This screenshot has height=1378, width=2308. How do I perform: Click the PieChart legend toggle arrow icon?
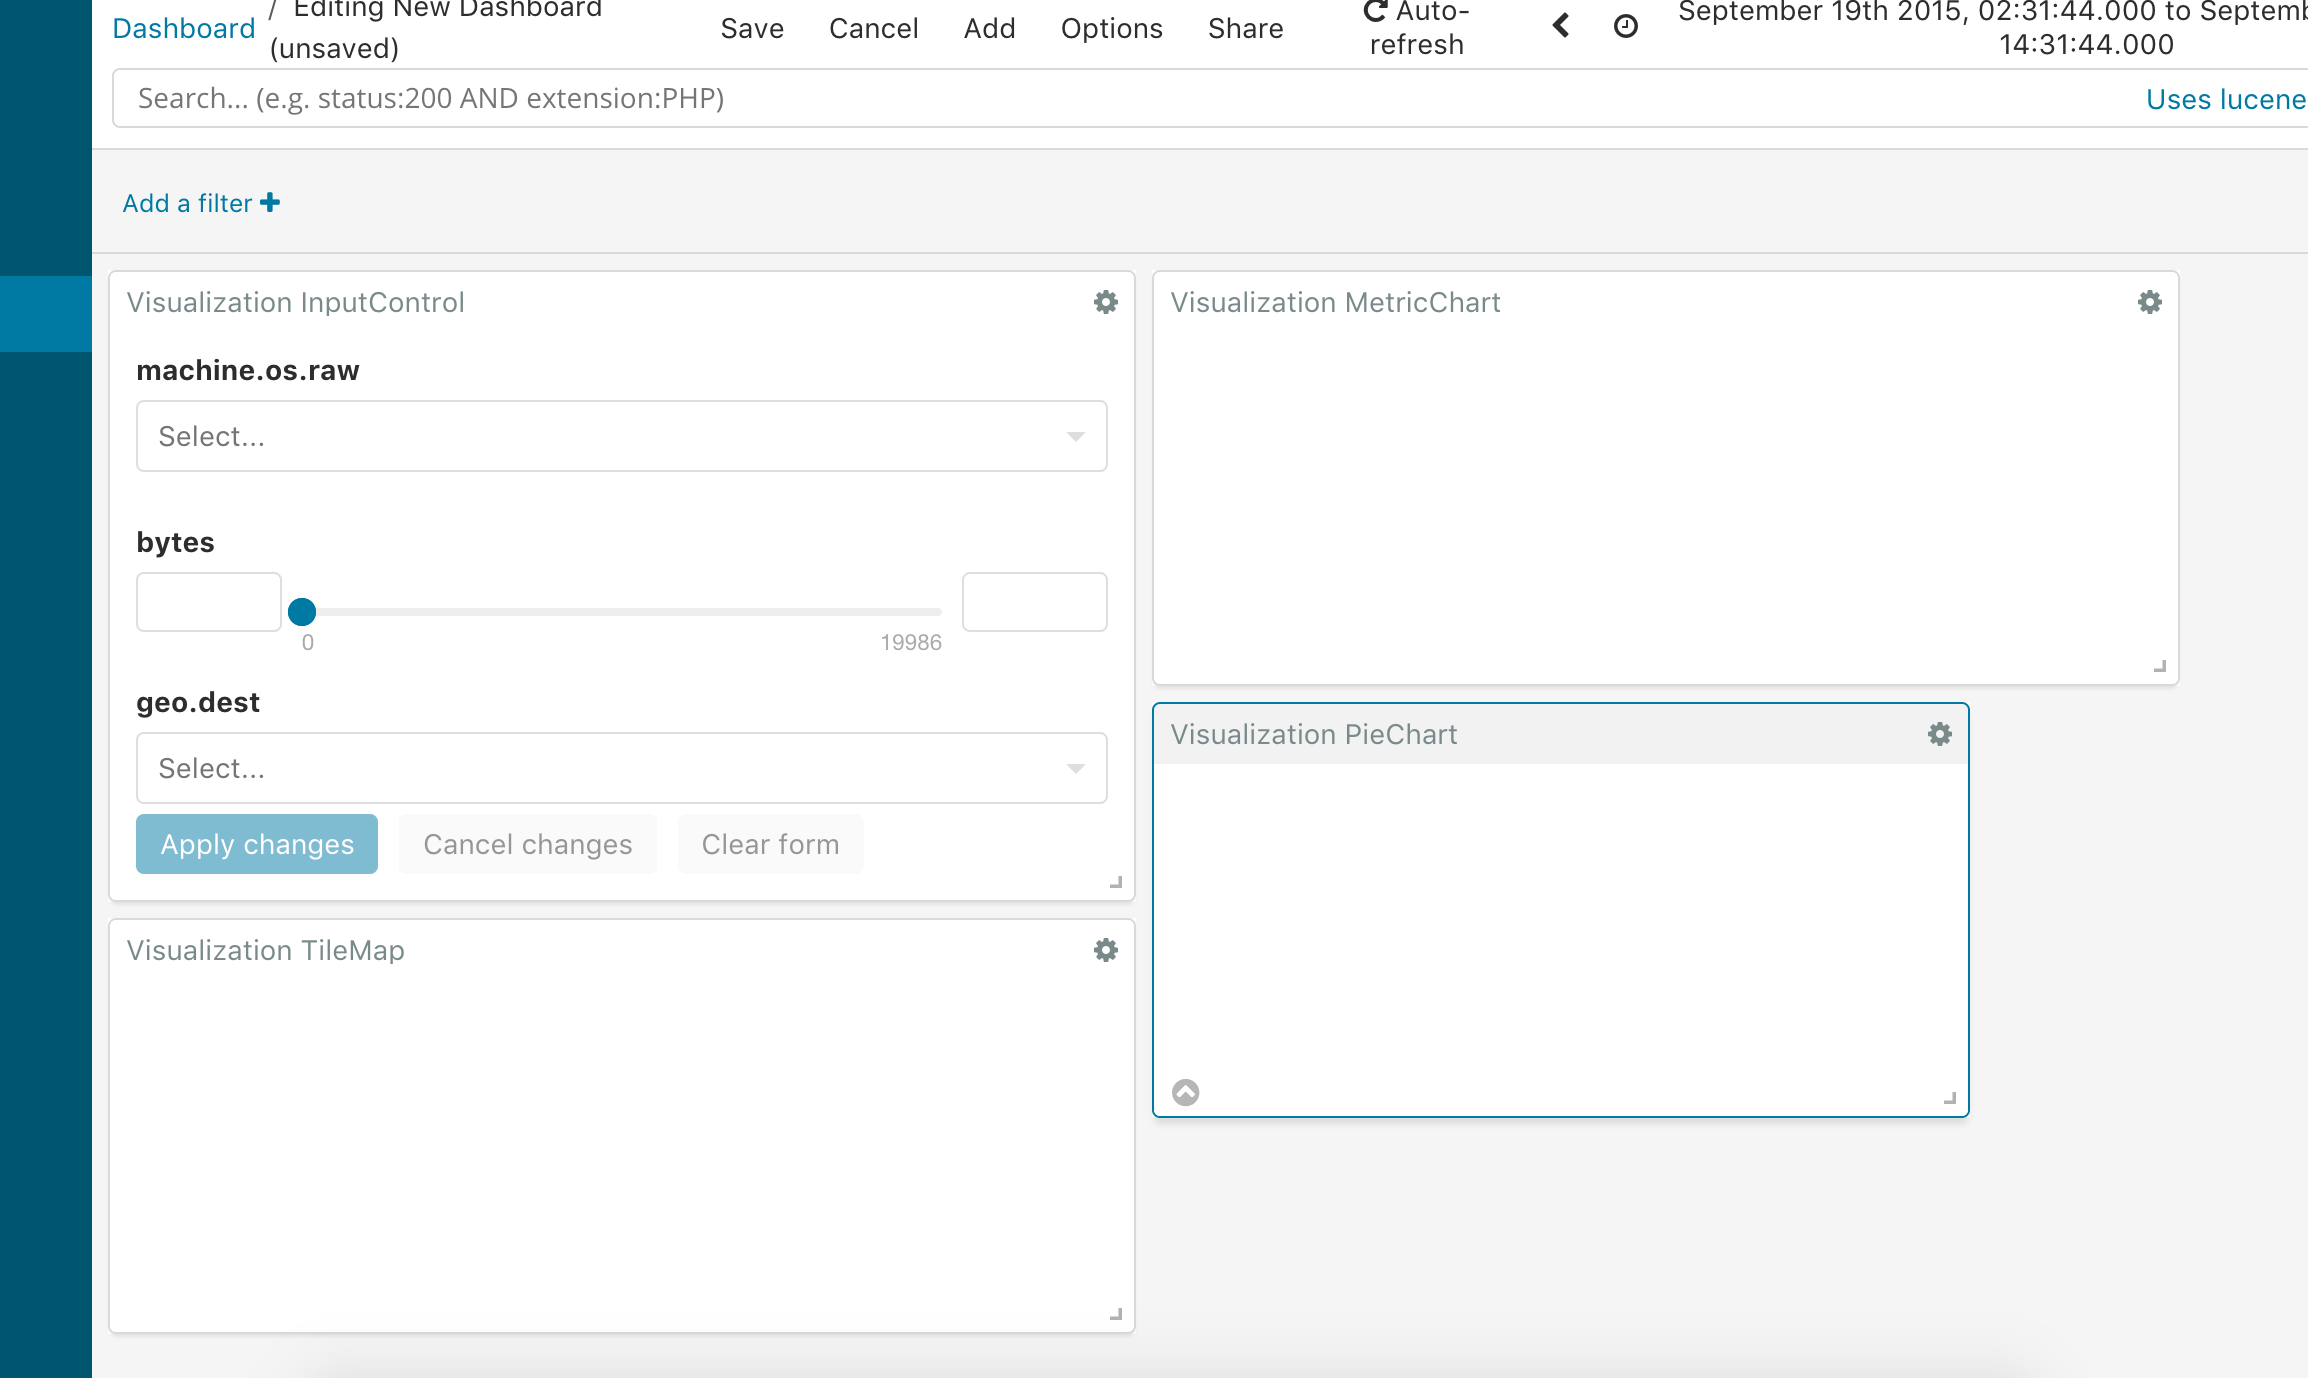pos(1185,1092)
